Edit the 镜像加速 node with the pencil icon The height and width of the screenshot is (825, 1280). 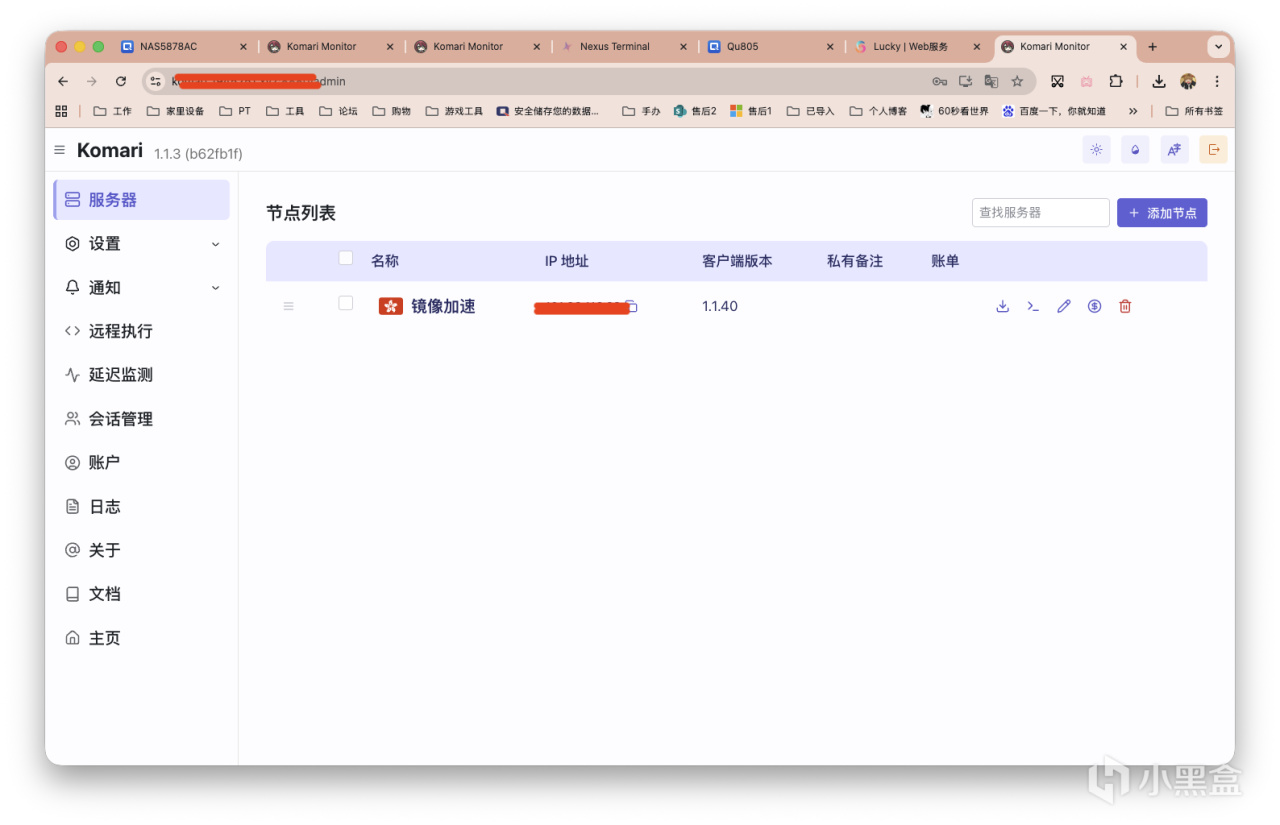click(1064, 306)
